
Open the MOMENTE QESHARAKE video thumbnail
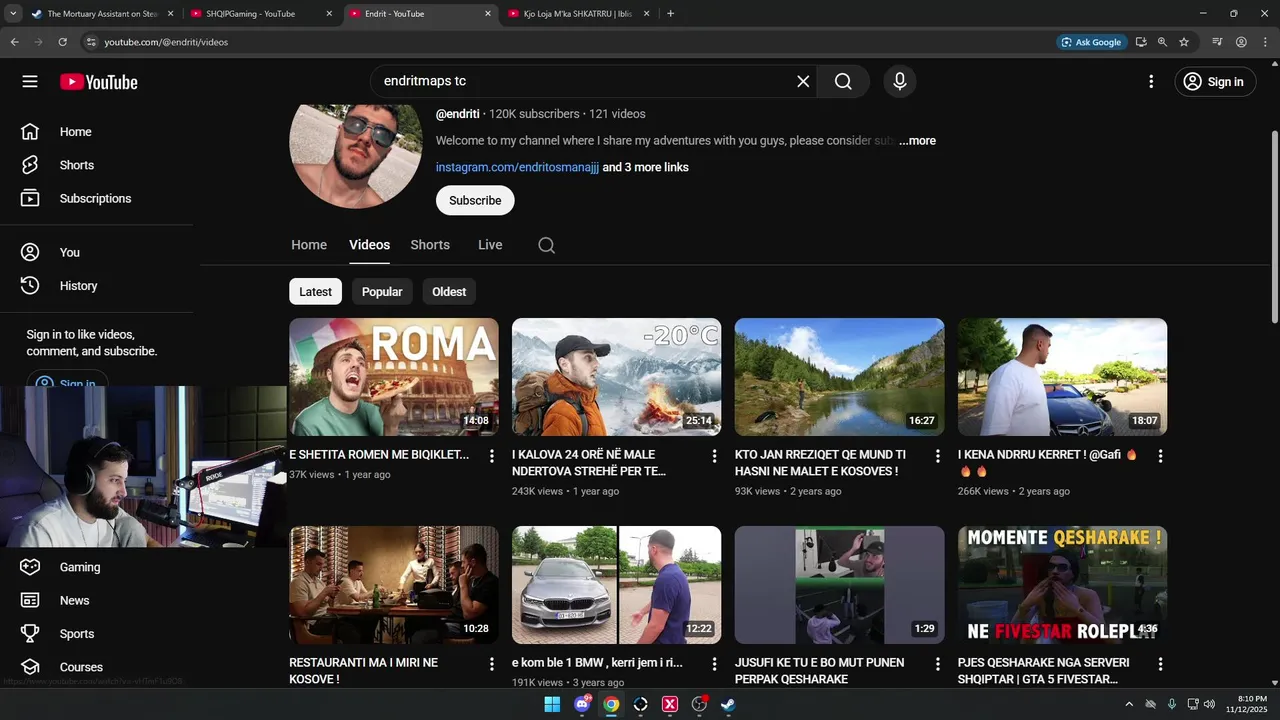[x=1062, y=585]
